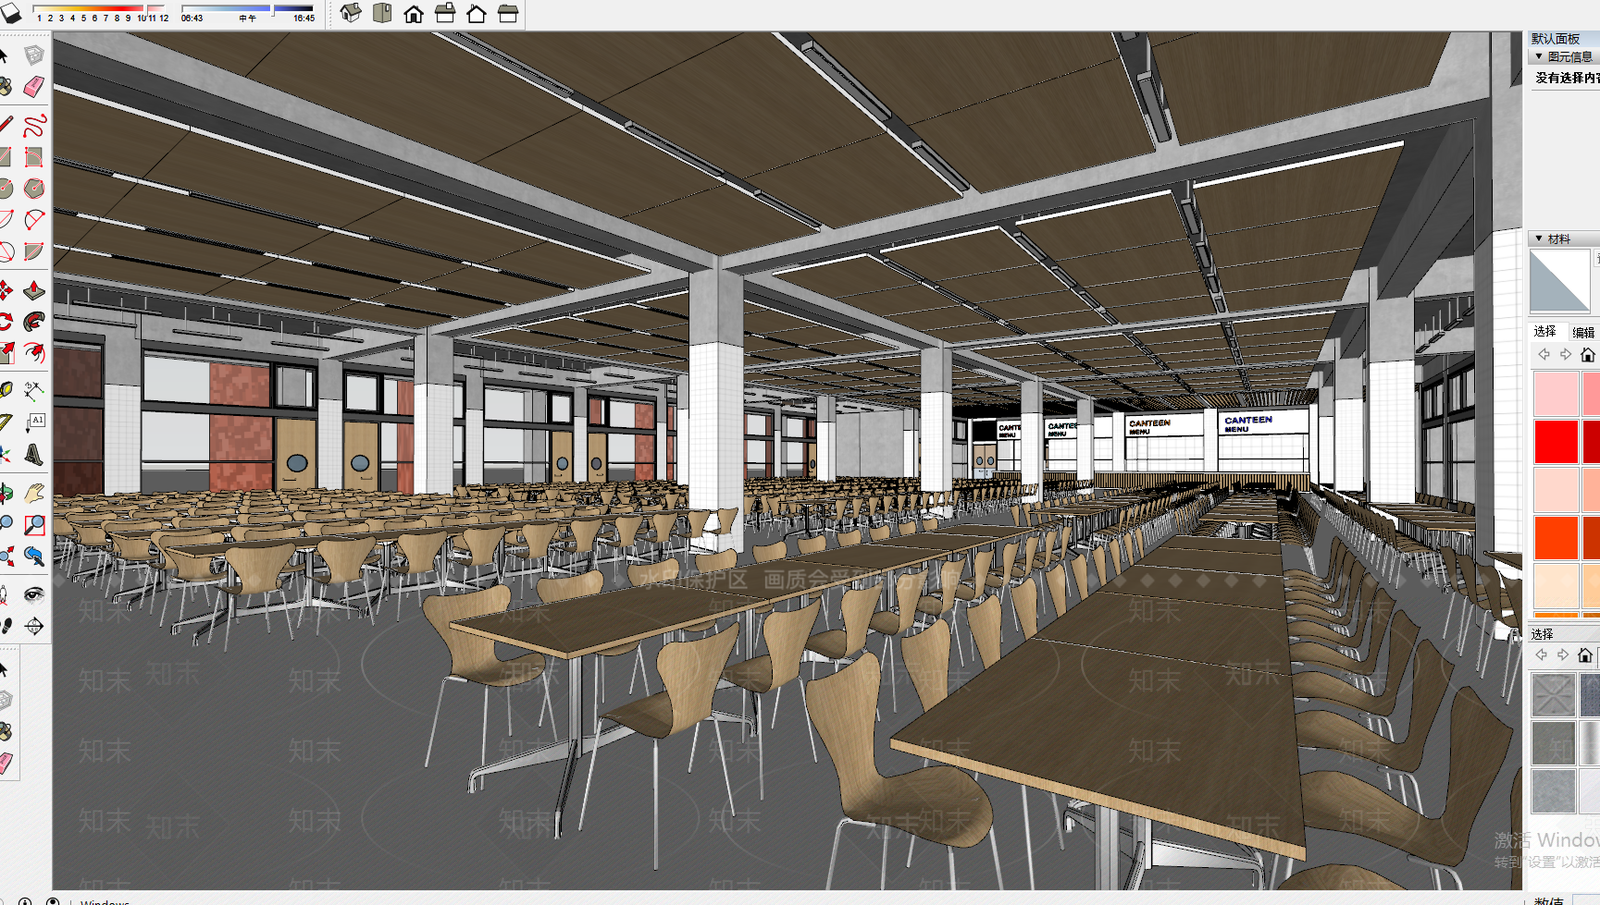Click the 默认面板 tray title
The image size is (1600, 905).
1556,39
